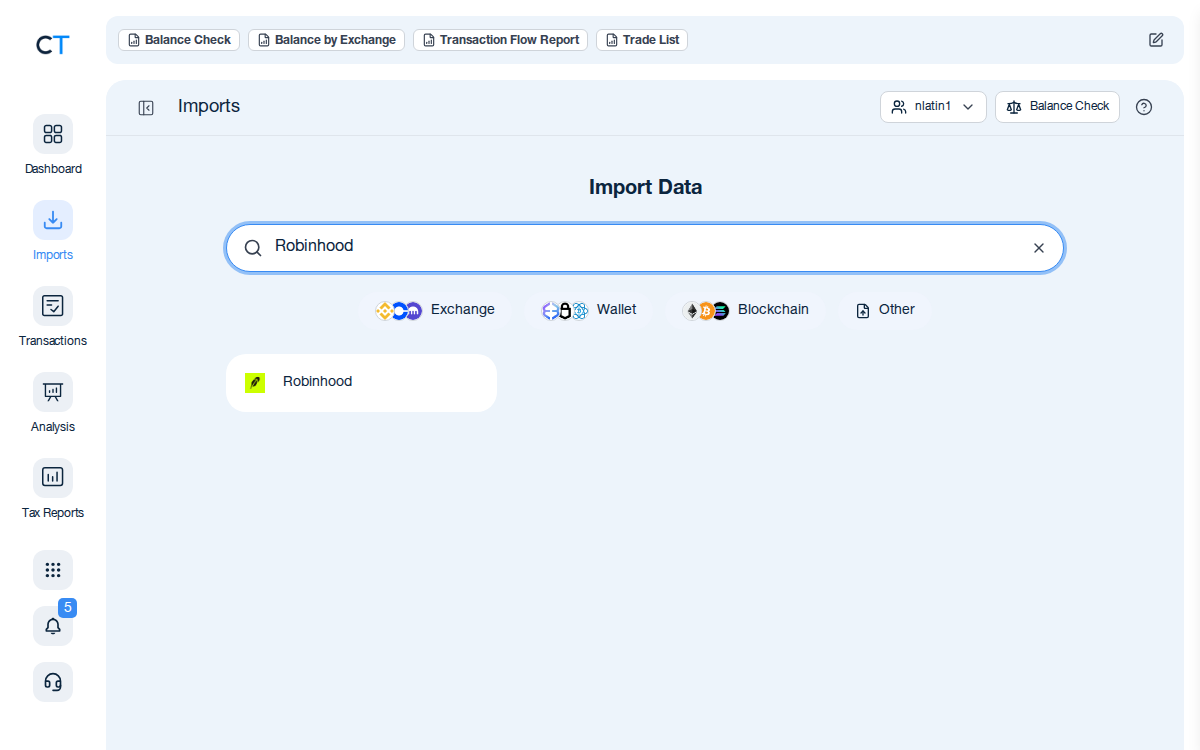Image resolution: width=1200 pixels, height=750 pixels.
Task: Click the Balance Check header button
Action: 1057,107
